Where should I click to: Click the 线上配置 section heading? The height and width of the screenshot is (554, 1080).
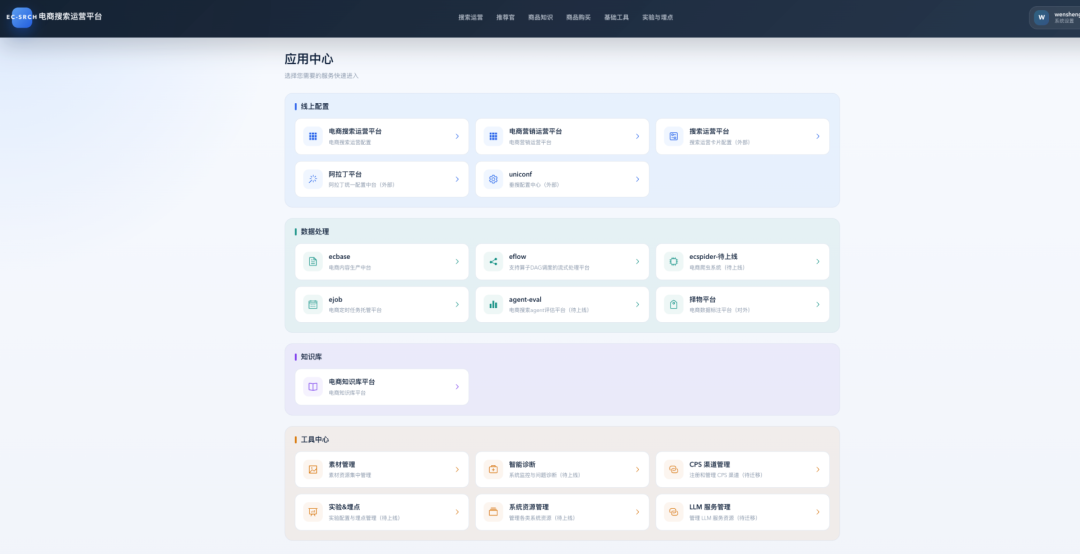315,107
